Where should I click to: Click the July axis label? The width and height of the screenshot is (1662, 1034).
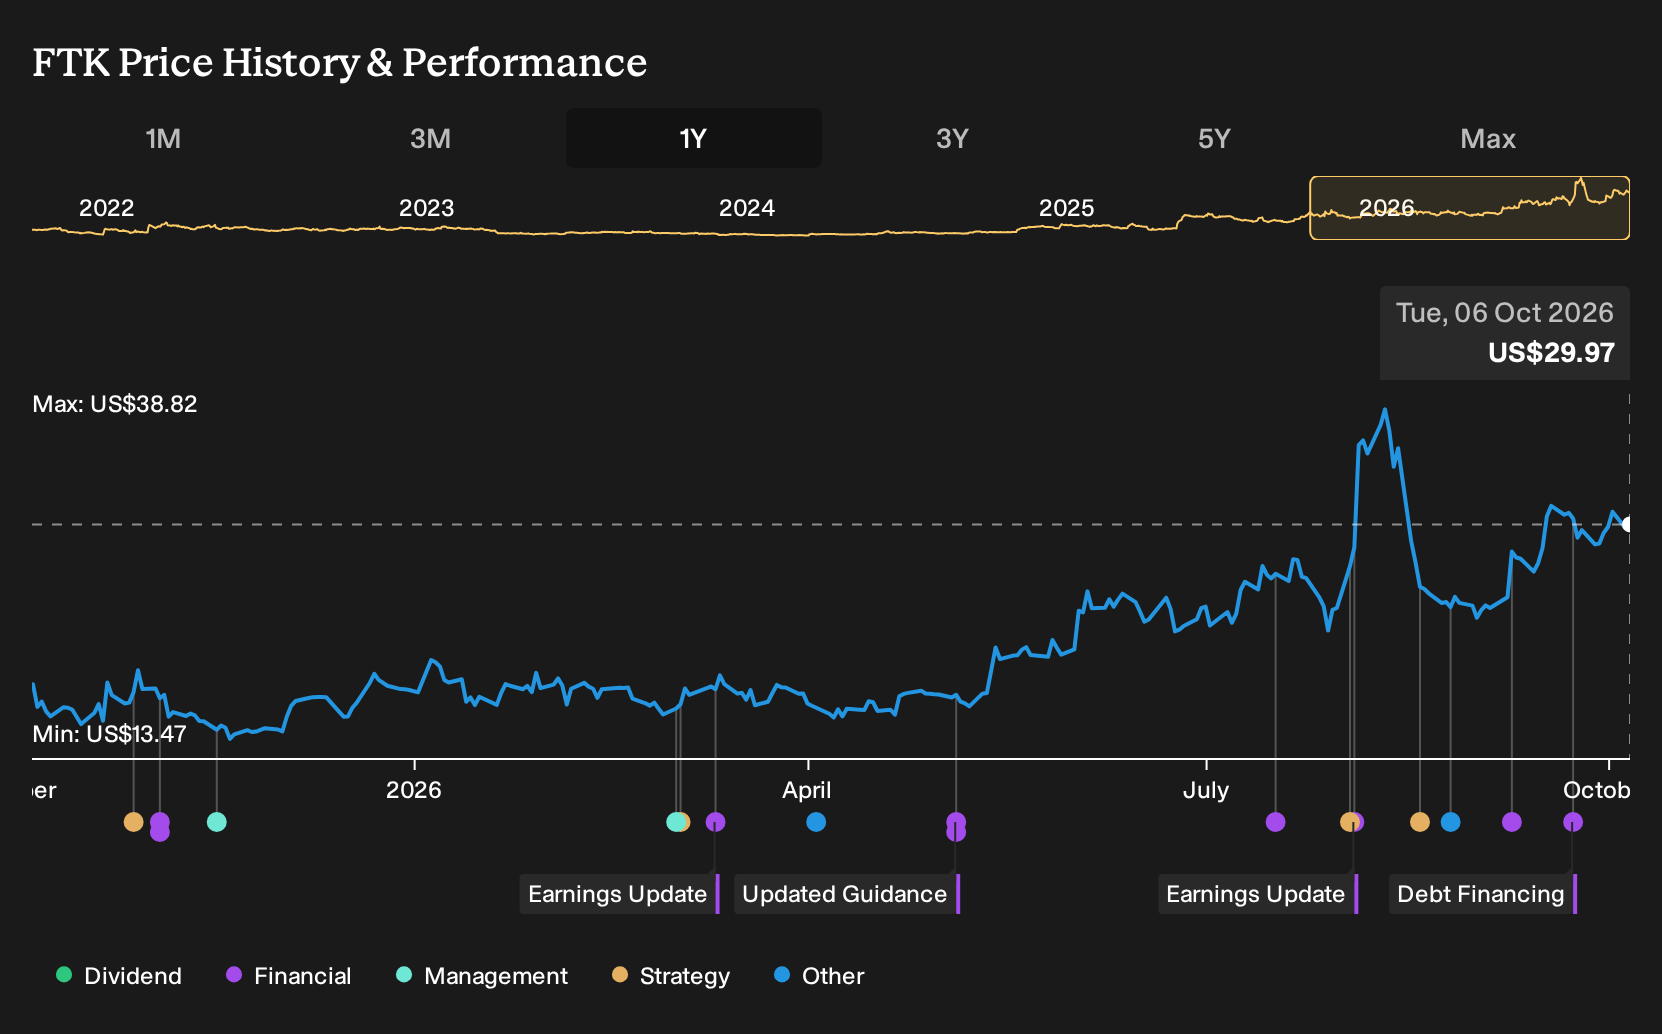click(1206, 790)
